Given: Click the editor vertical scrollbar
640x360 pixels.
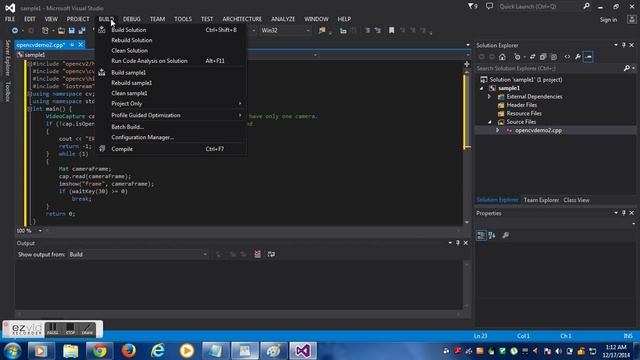Looking at the screenshot, I should (x=467, y=147).
